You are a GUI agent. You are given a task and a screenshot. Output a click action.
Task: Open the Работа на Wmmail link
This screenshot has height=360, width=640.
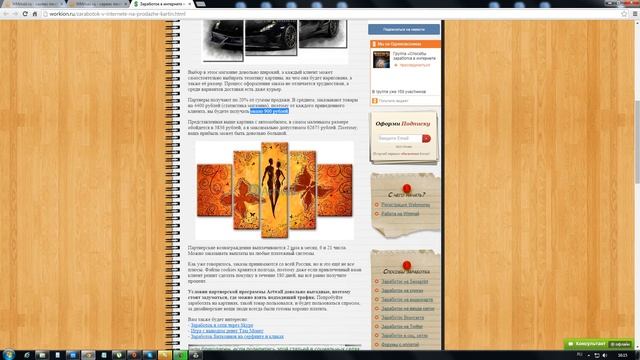(400, 213)
